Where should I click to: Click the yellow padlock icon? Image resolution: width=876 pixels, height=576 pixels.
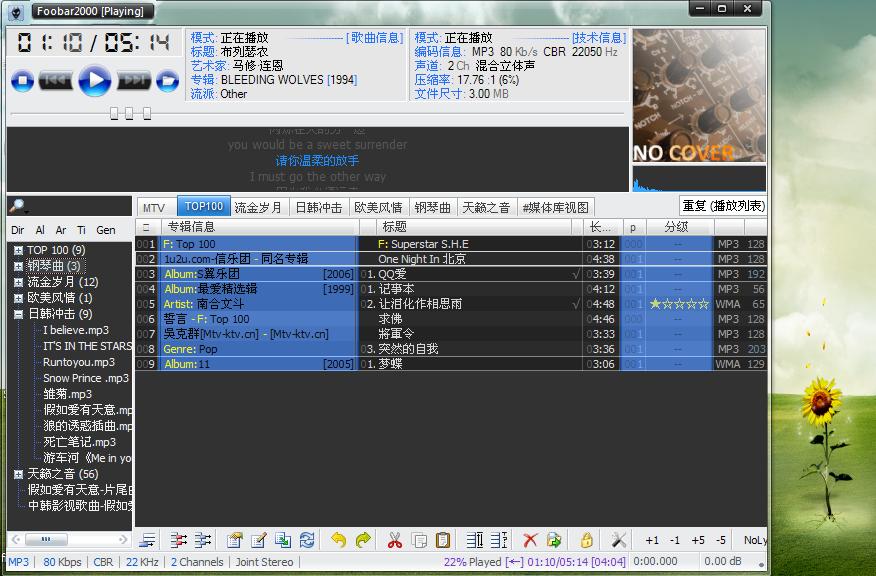[586, 540]
